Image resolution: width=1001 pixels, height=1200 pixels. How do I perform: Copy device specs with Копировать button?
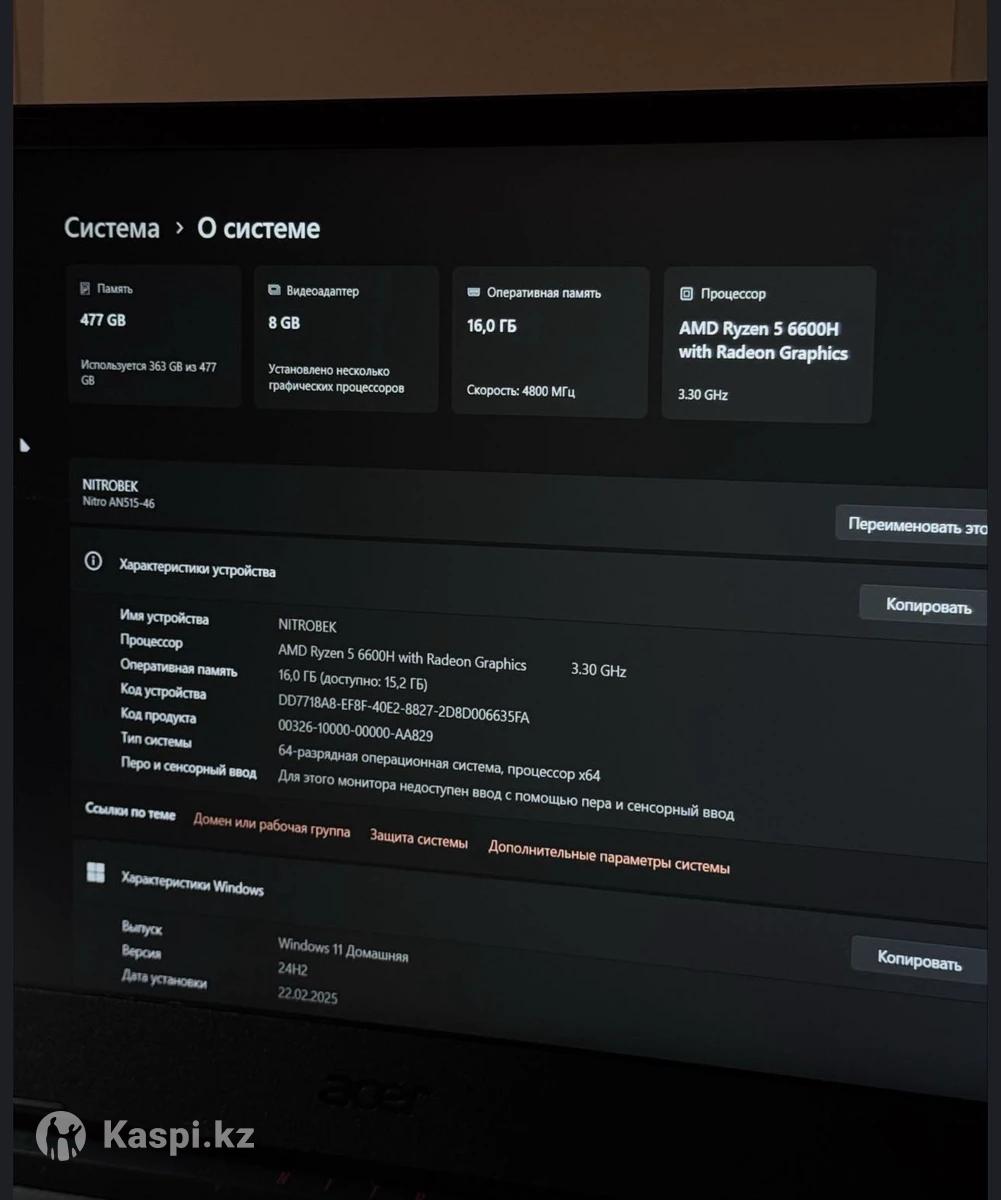click(x=928, y=606)
